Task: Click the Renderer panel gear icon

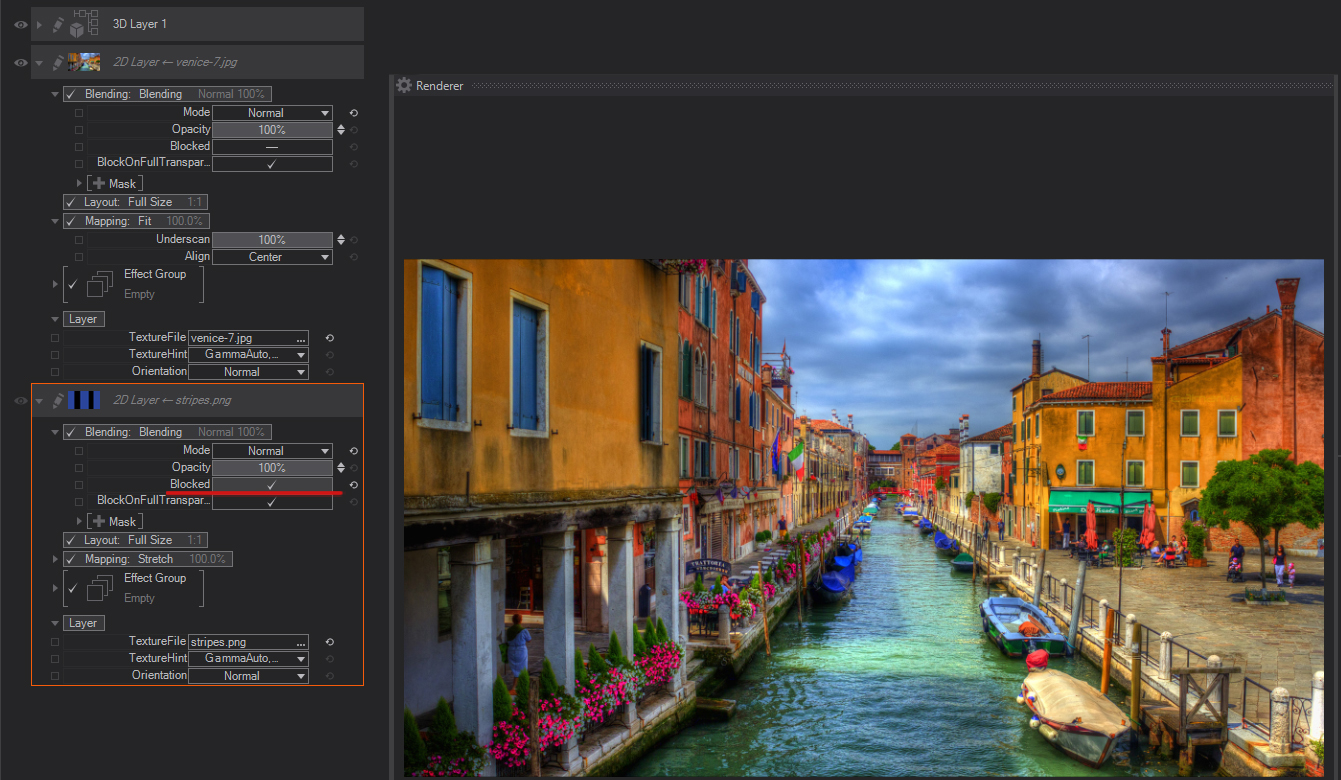Action: coord(404,86)
